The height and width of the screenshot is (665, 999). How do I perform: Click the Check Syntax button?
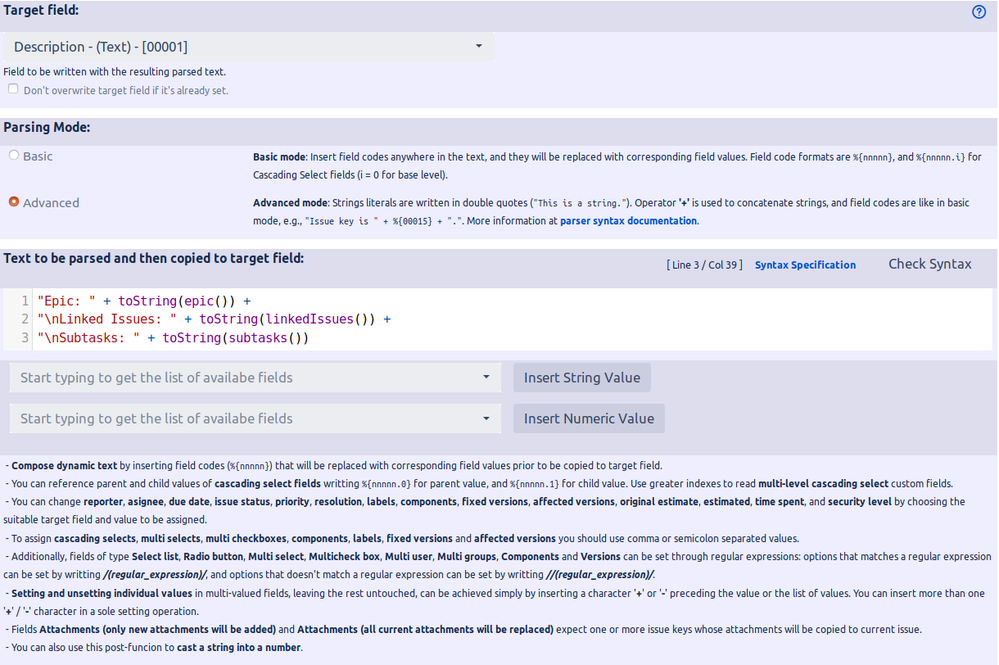(930, 264)
